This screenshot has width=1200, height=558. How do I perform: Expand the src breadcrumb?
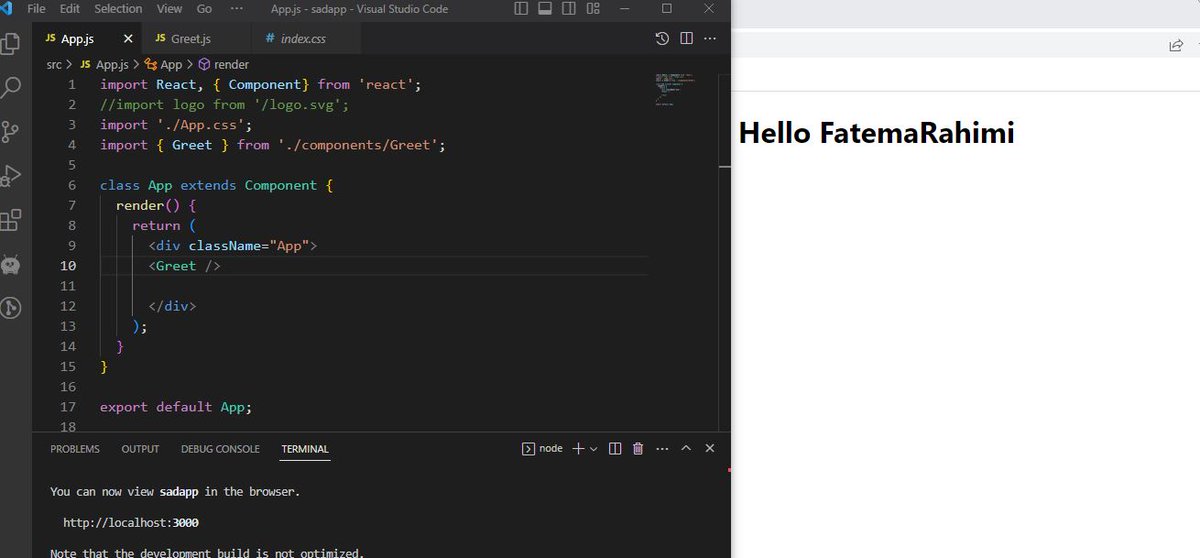click(54, 64)
